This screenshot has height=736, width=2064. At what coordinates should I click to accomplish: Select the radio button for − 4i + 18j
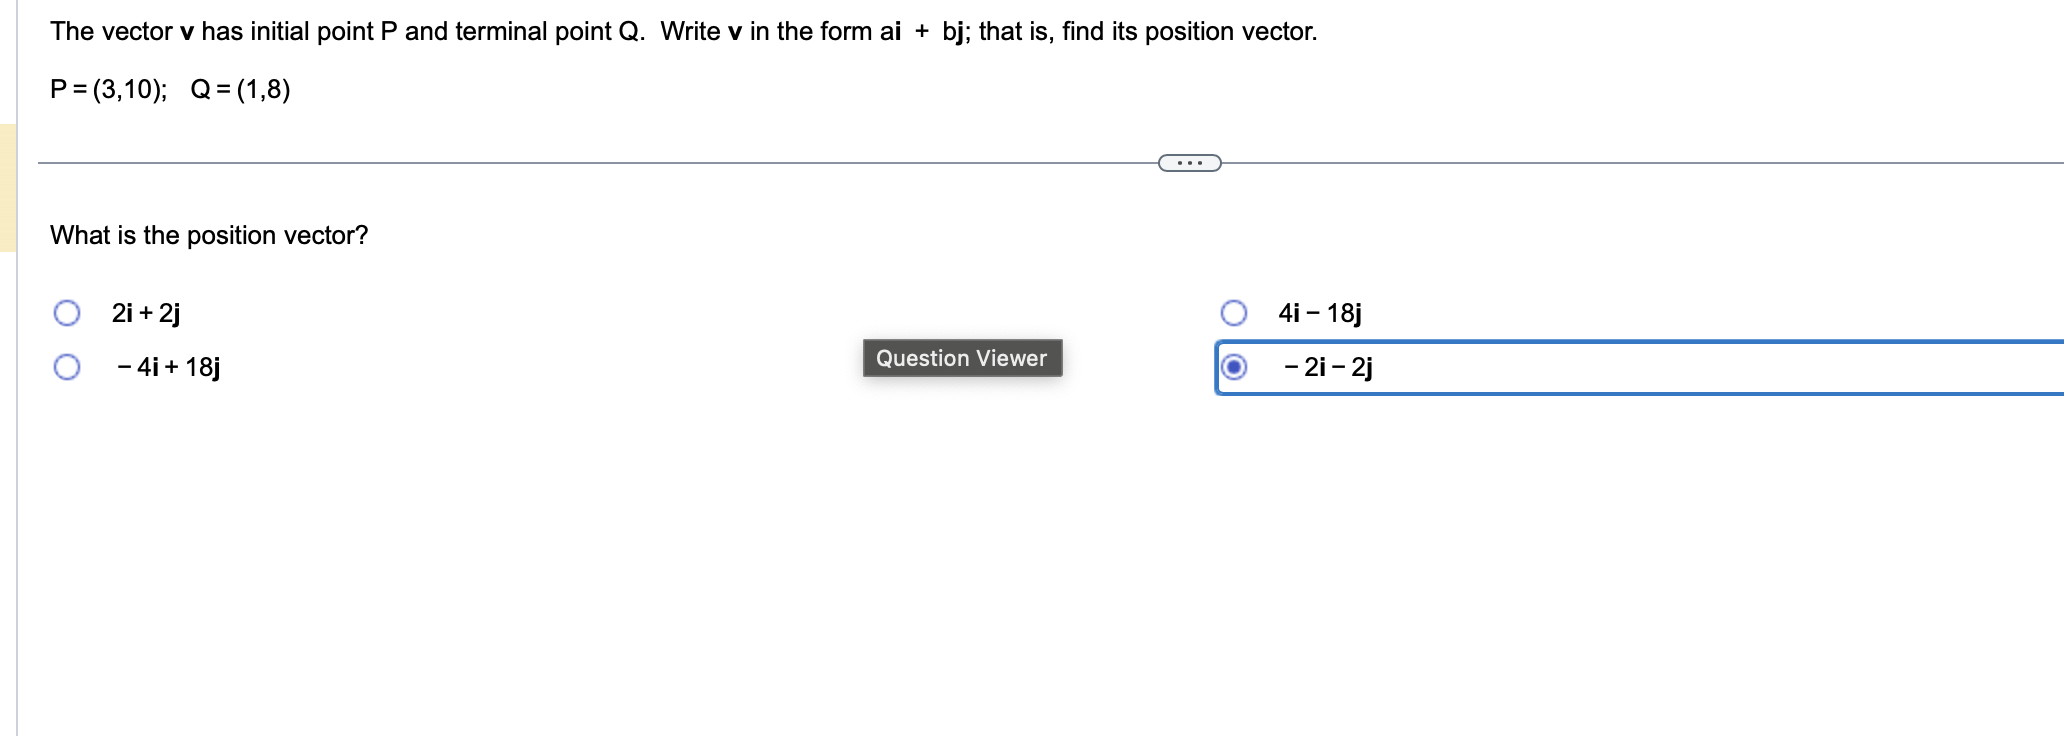66,367
